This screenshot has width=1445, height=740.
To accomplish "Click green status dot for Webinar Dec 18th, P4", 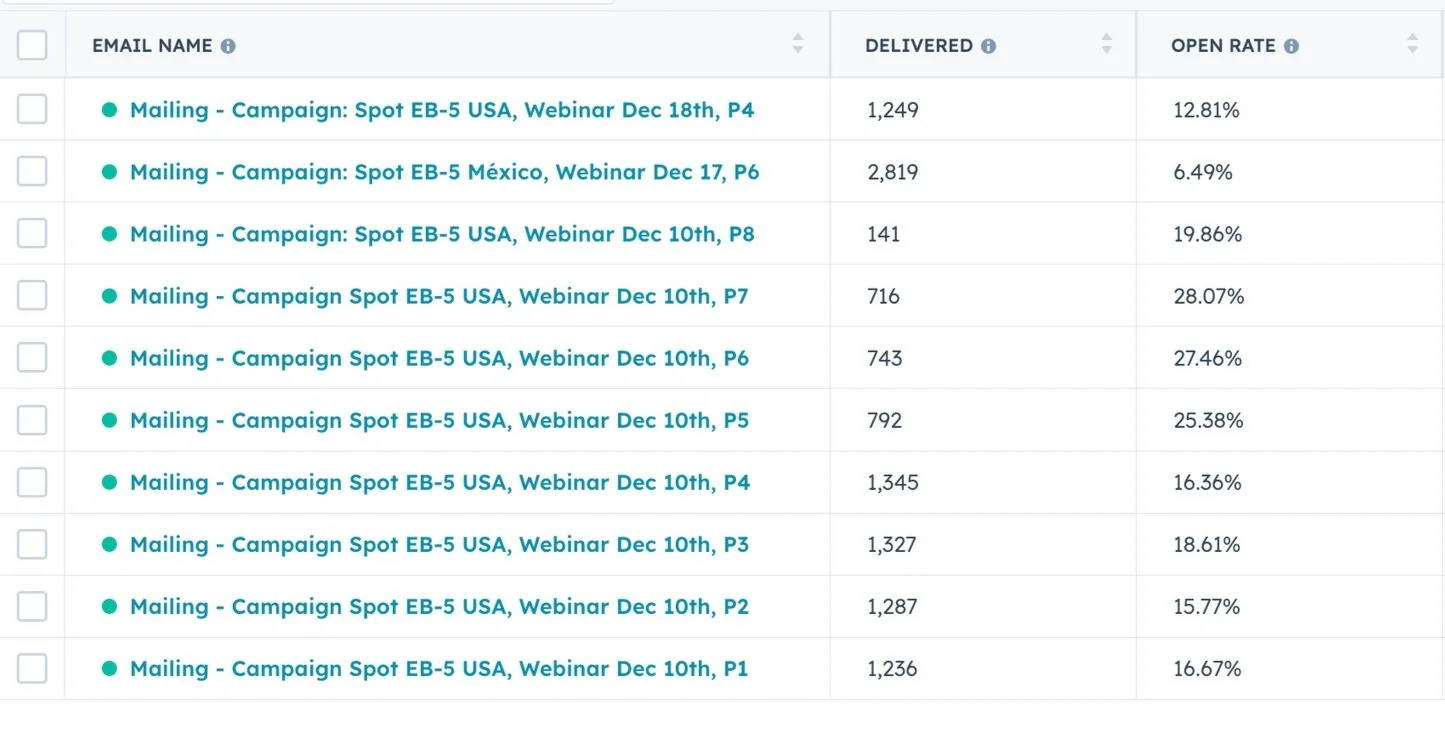I will [x=110, y=110].
